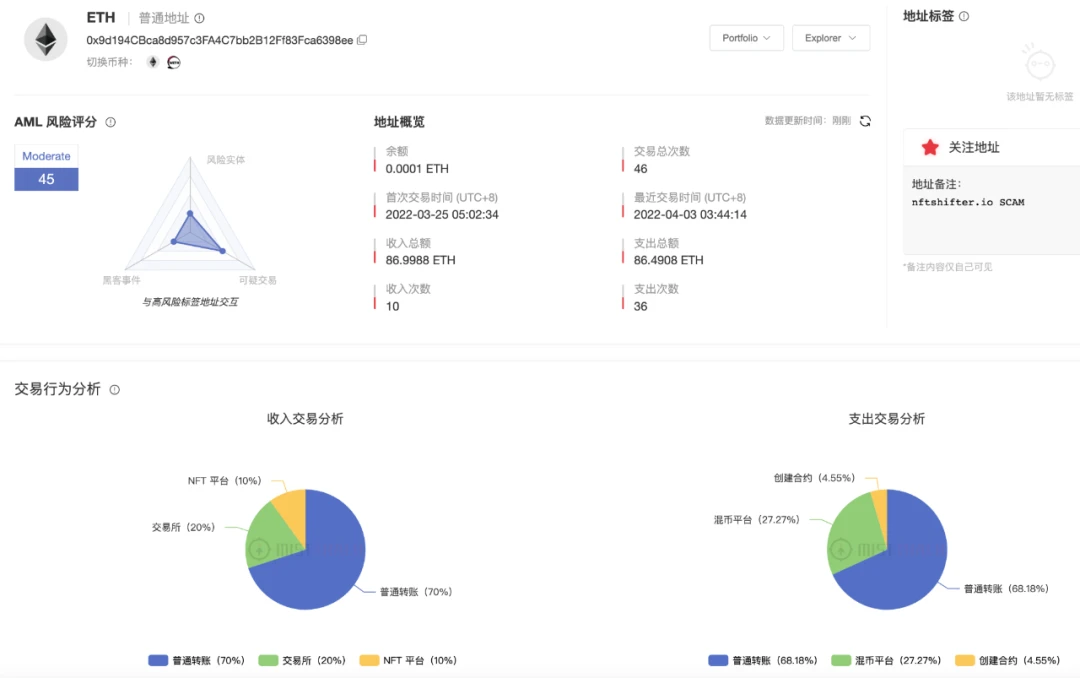
Task: Click the balance value 0.0001 ETH
Action: (x=417, y=169)
